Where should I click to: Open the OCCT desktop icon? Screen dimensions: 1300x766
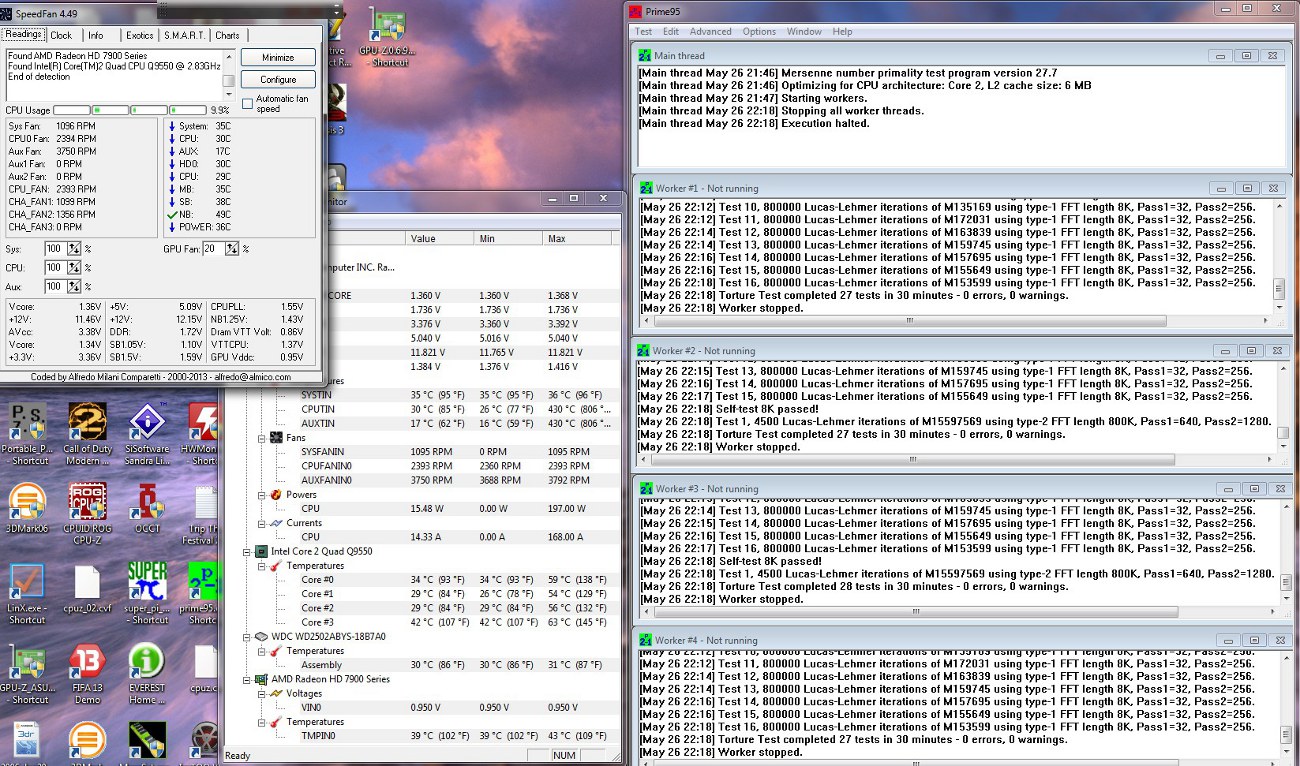pos(149,501)
